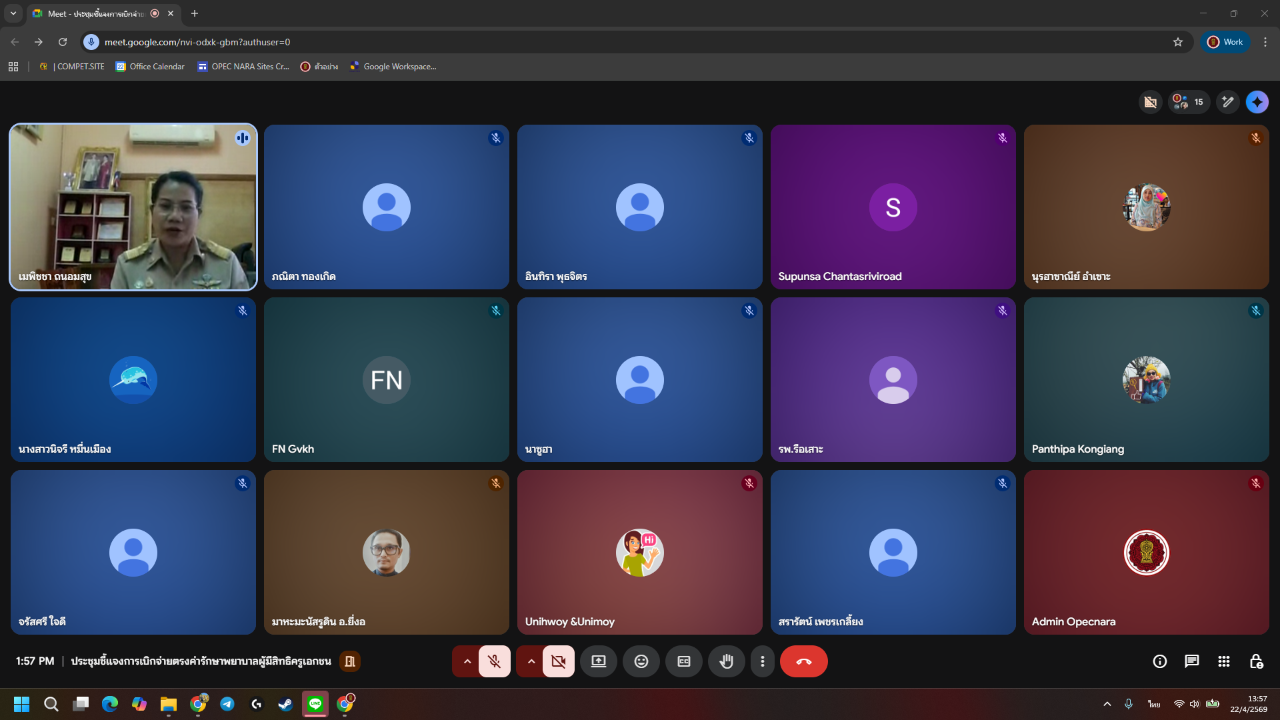Open the host controls lock icon
1280x720 pixels.
pyautogui.click(x=1256, y=661)
